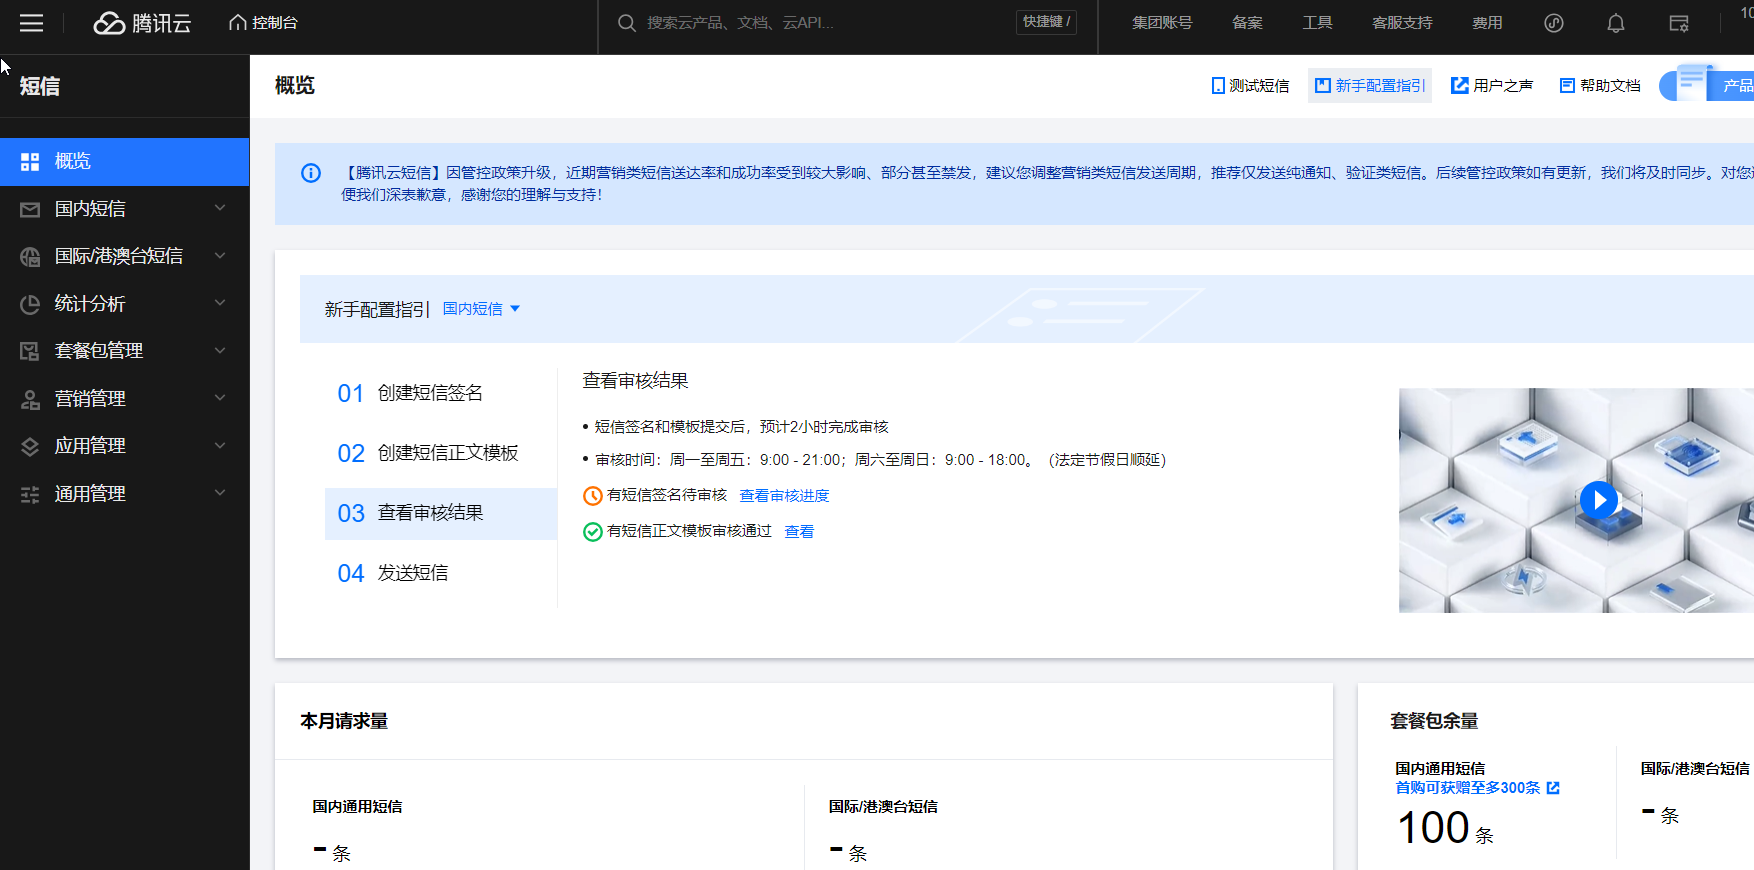Click the orange pending clock icon
The image size is (1754, 870).
coord(592,496)
